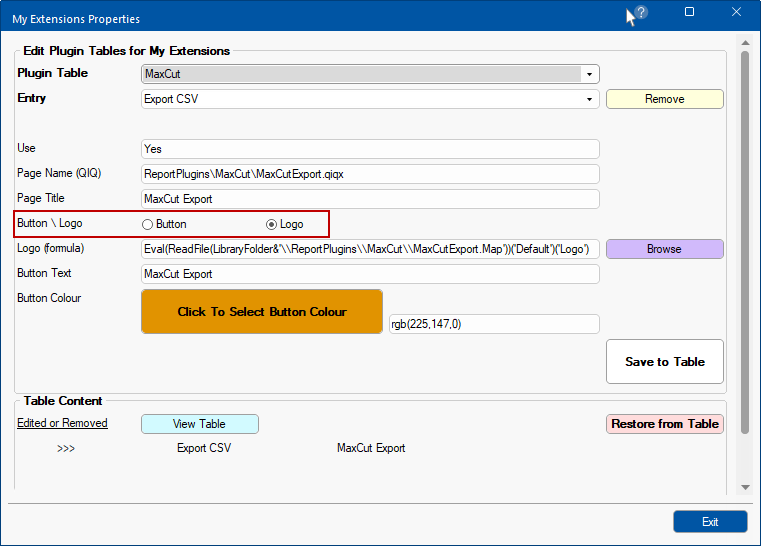The width and height of the screenshot is (761, 546).
Task: Focus the Page Name (QIQ) field
Action: [x=370, y=174]
